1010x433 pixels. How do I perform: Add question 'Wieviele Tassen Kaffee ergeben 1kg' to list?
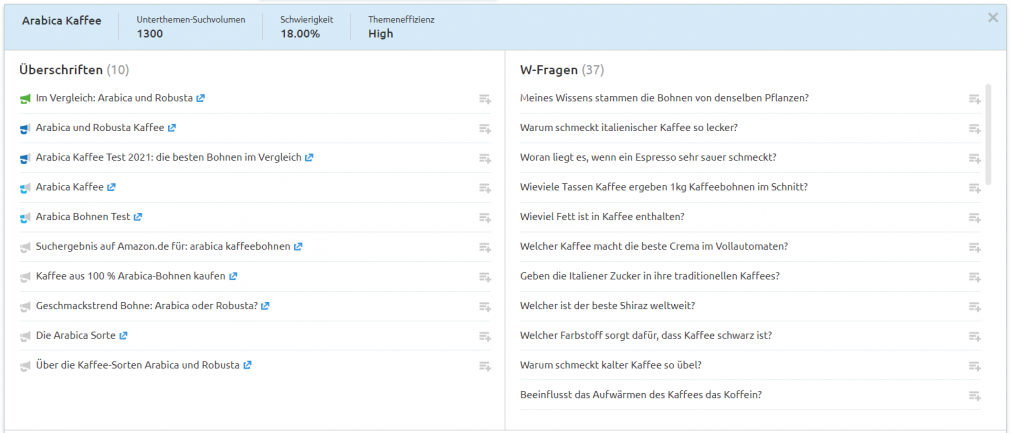[975, 188]
